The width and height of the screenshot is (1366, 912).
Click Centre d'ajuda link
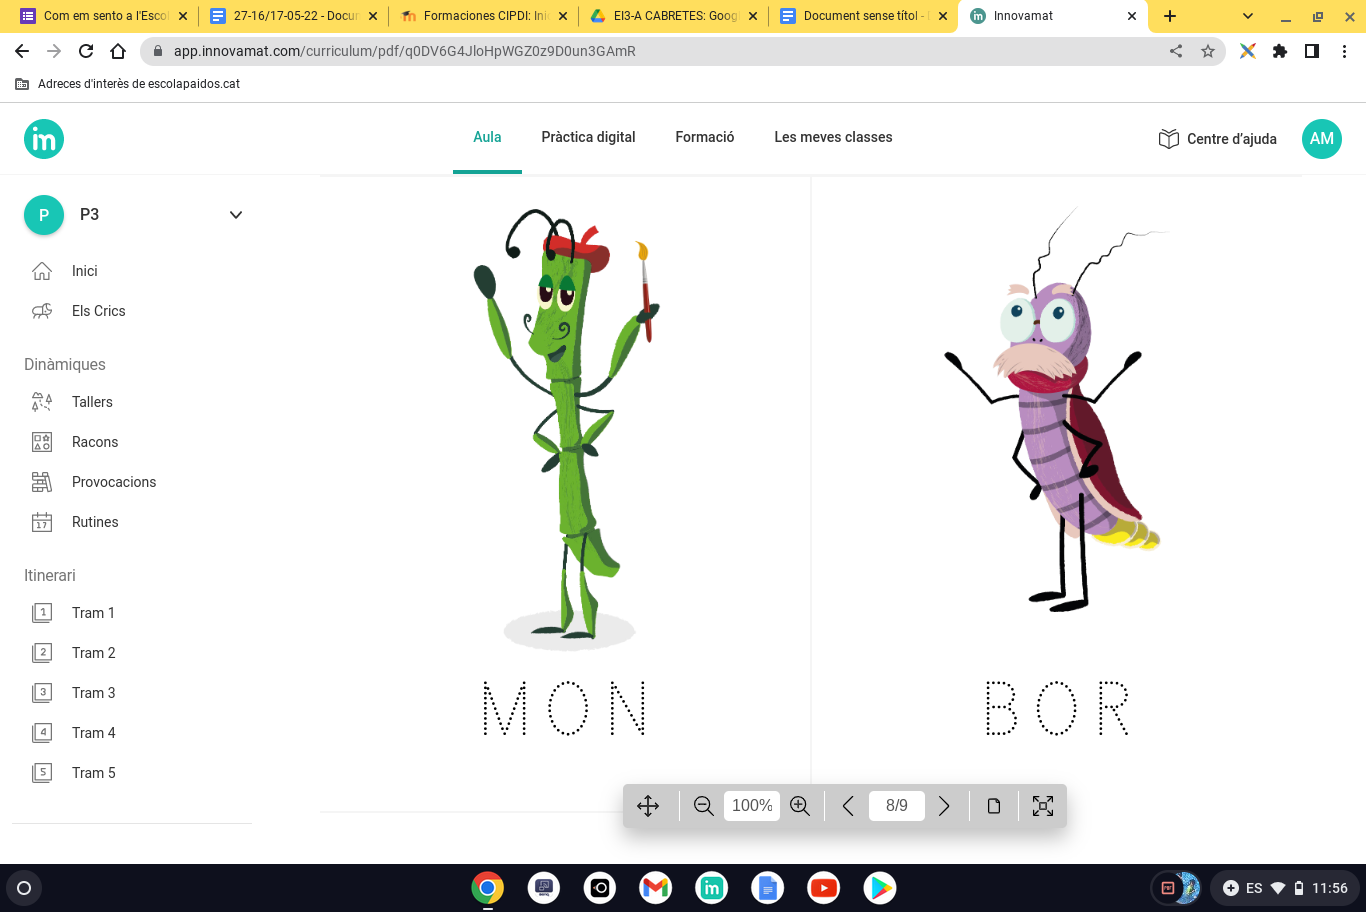(1232, 139)
